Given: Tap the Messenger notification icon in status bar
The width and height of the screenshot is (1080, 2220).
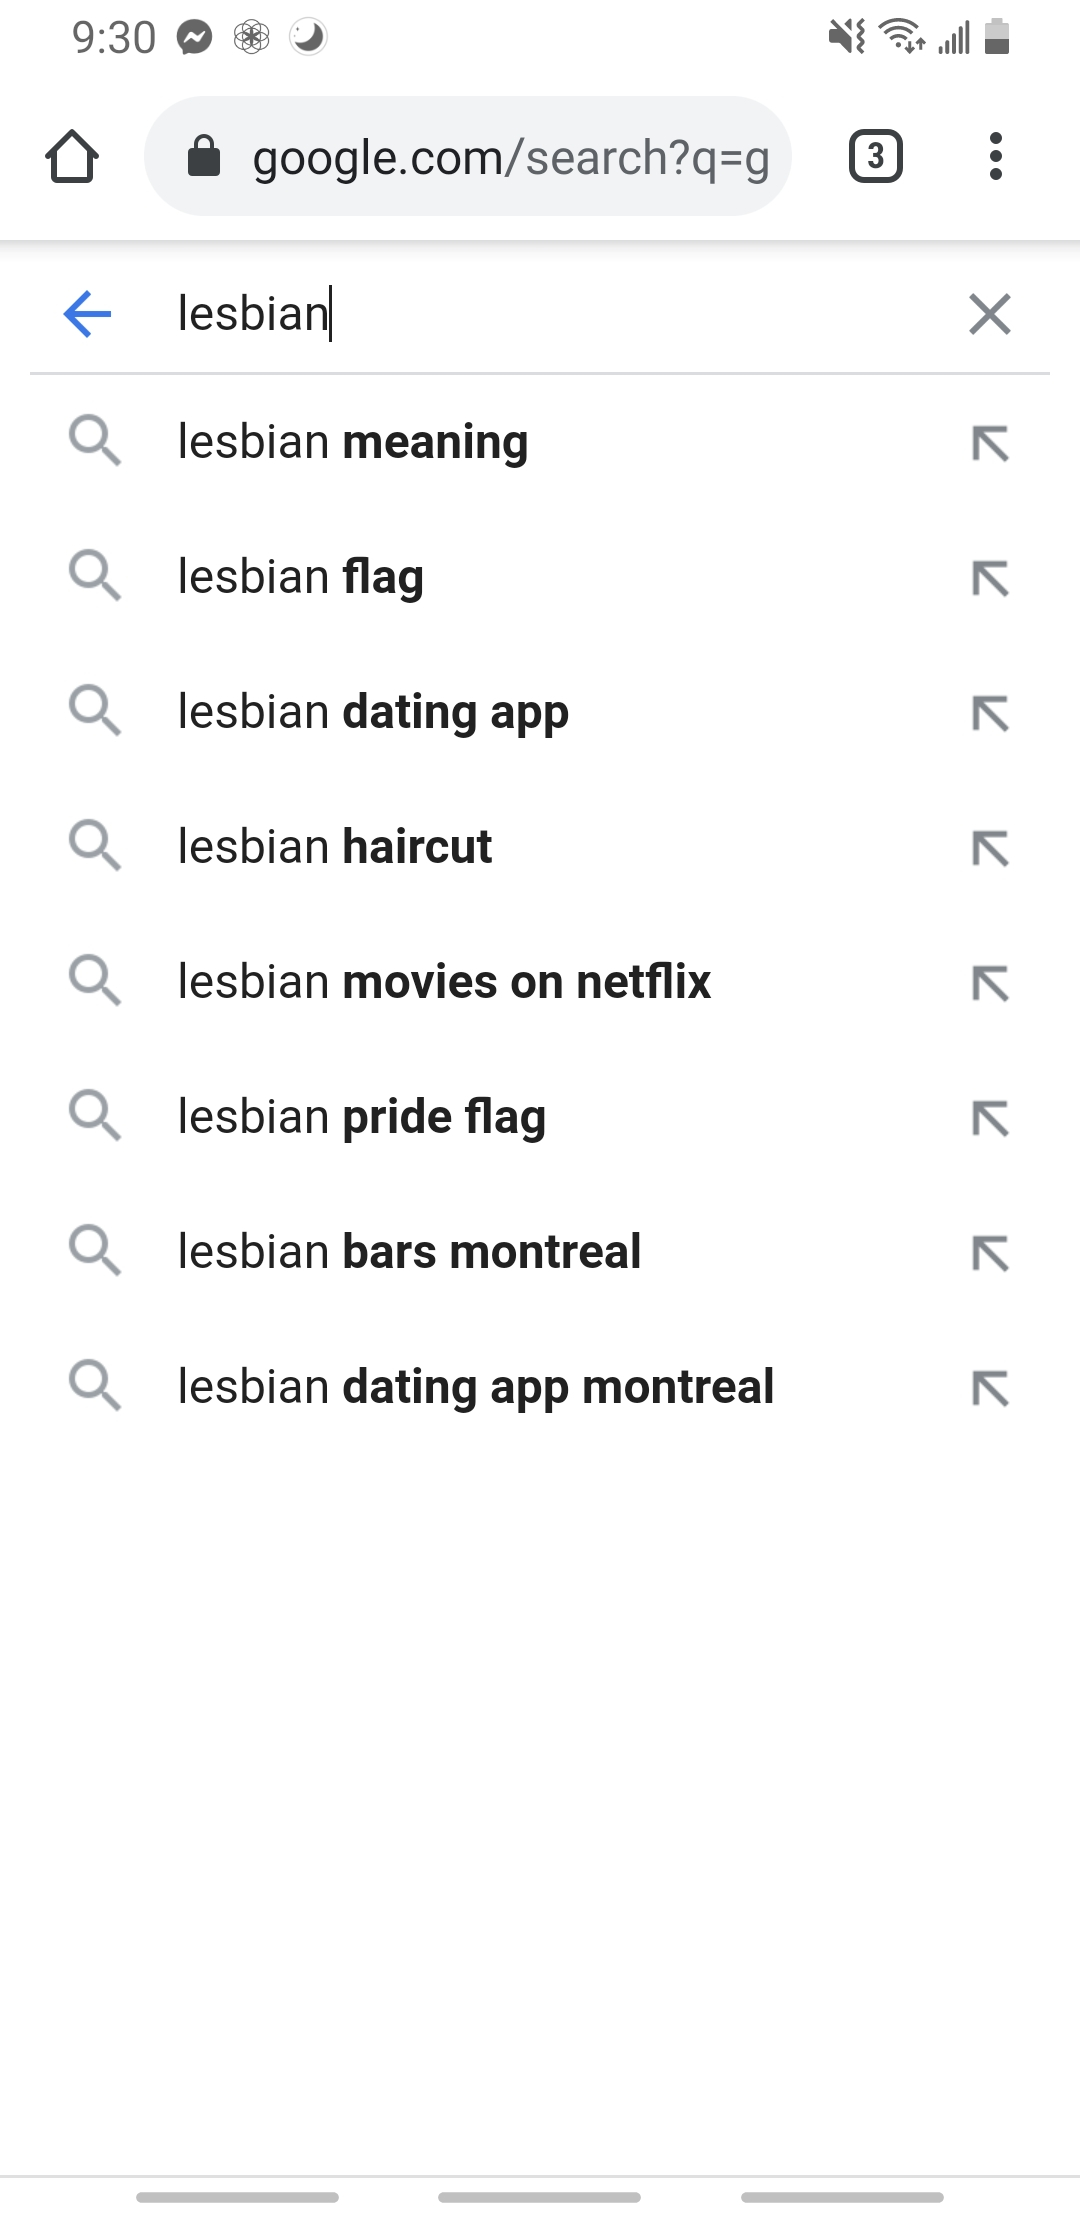Looking at the screenshot, I should [x=195, y=38].
